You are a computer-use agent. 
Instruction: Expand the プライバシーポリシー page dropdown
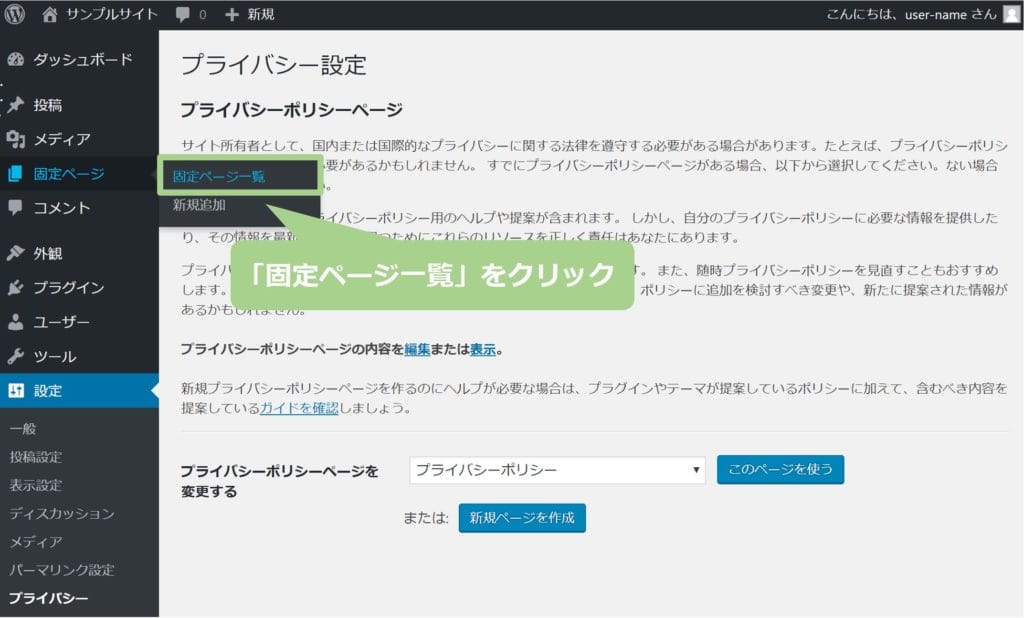[558, 470]
